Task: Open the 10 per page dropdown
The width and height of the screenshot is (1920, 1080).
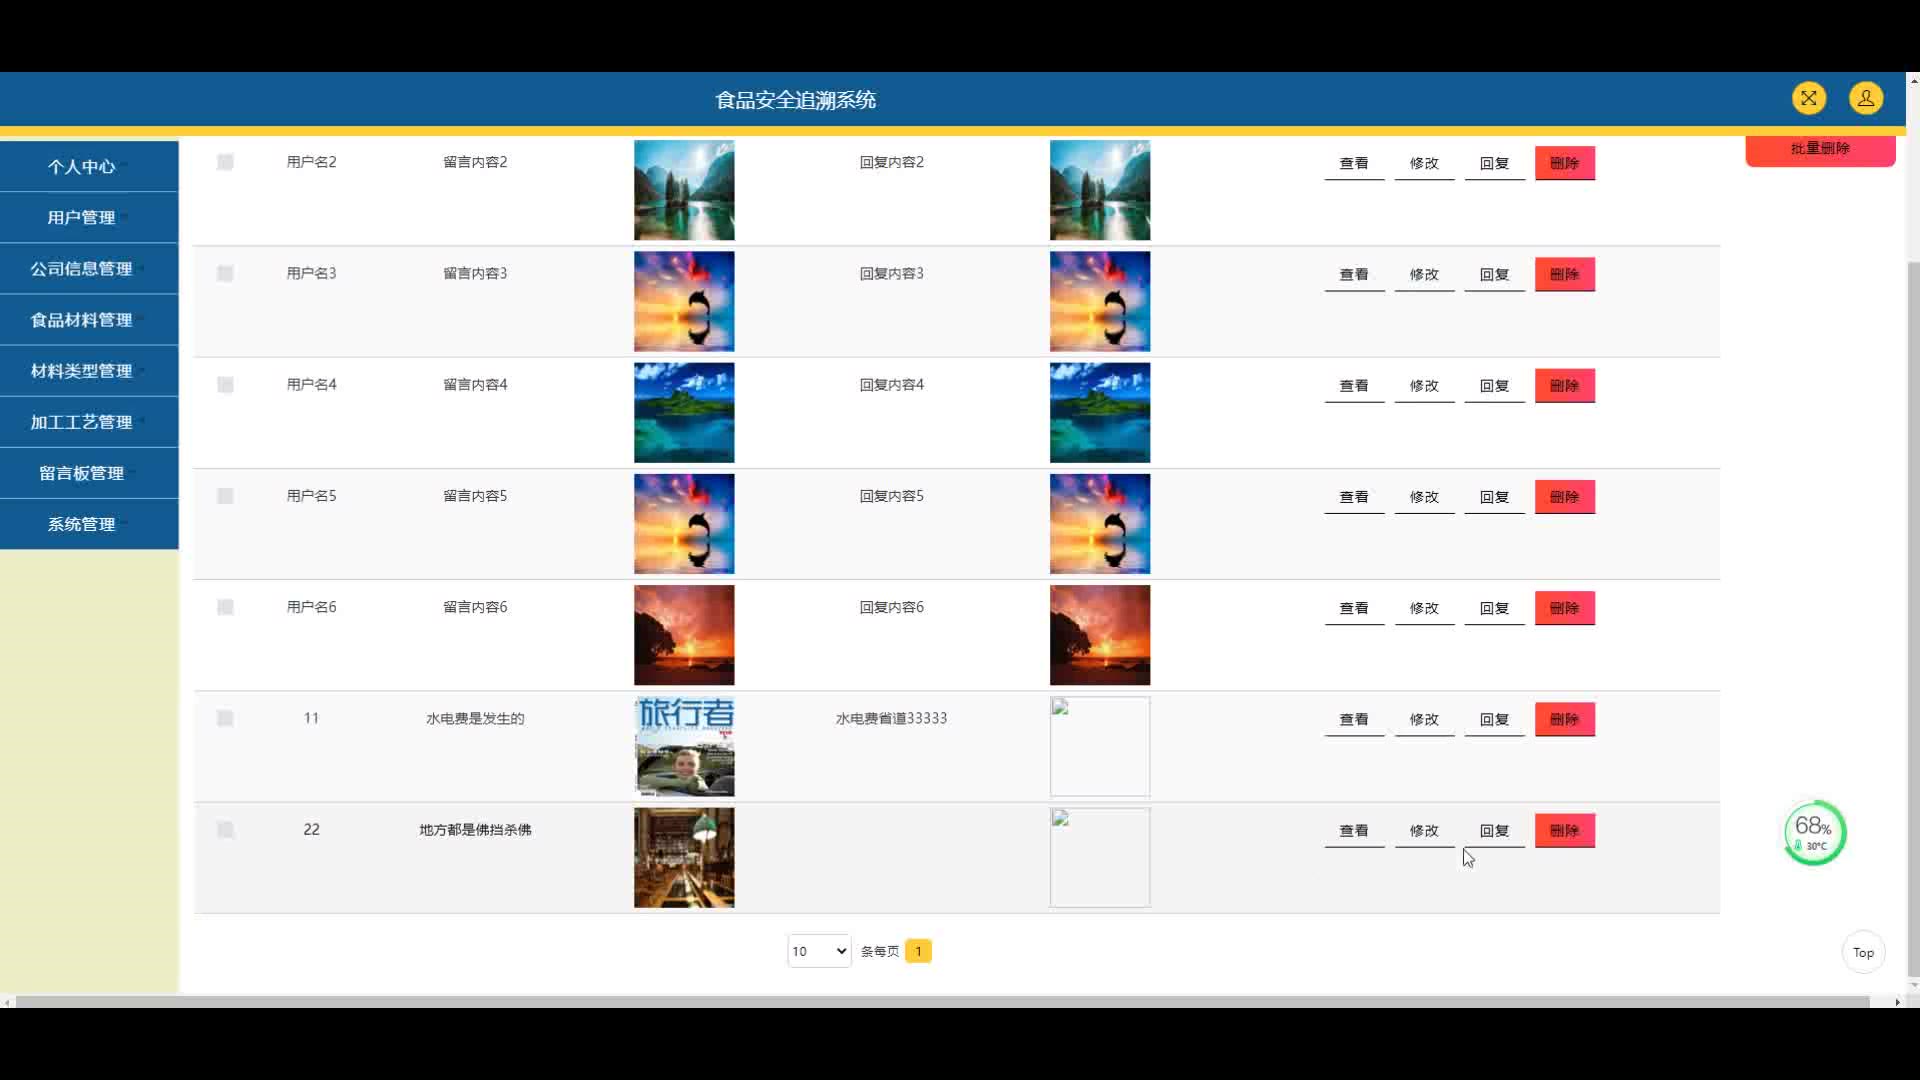Action: pos(818,951)
